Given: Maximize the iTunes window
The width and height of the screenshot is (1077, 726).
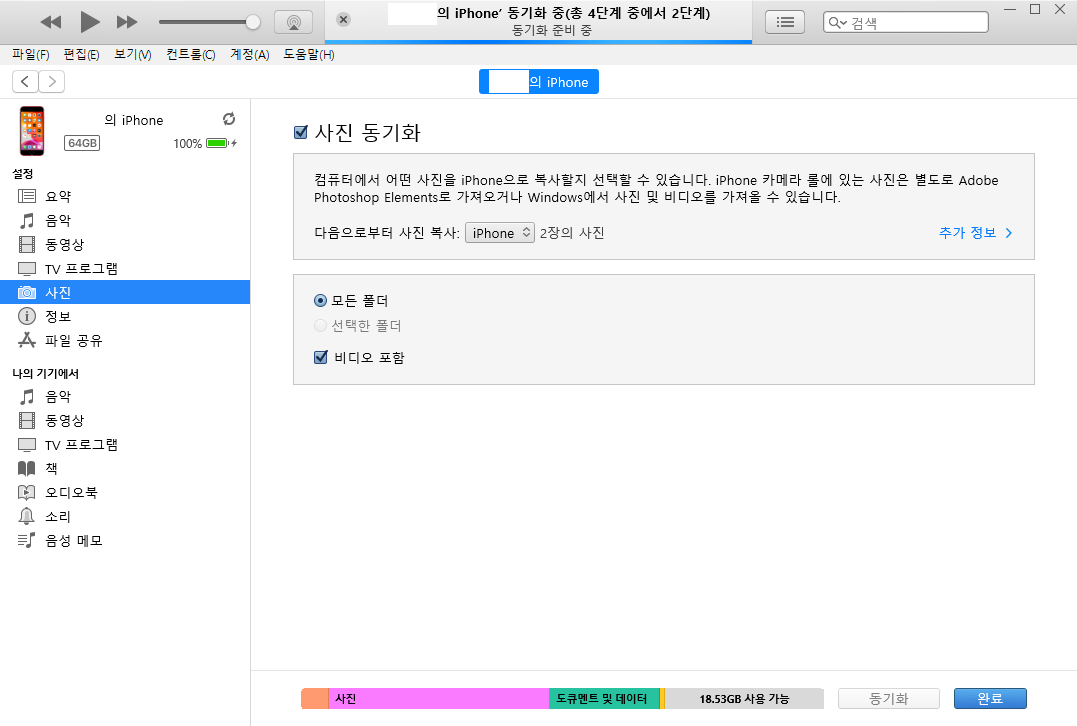Looking at the screenshot, I should (1035, 9).
